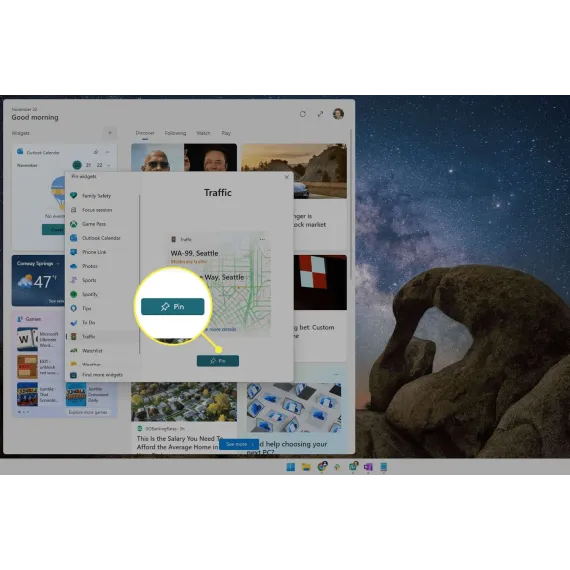
Task: Open the Watch tab
Action: point(203,133)
